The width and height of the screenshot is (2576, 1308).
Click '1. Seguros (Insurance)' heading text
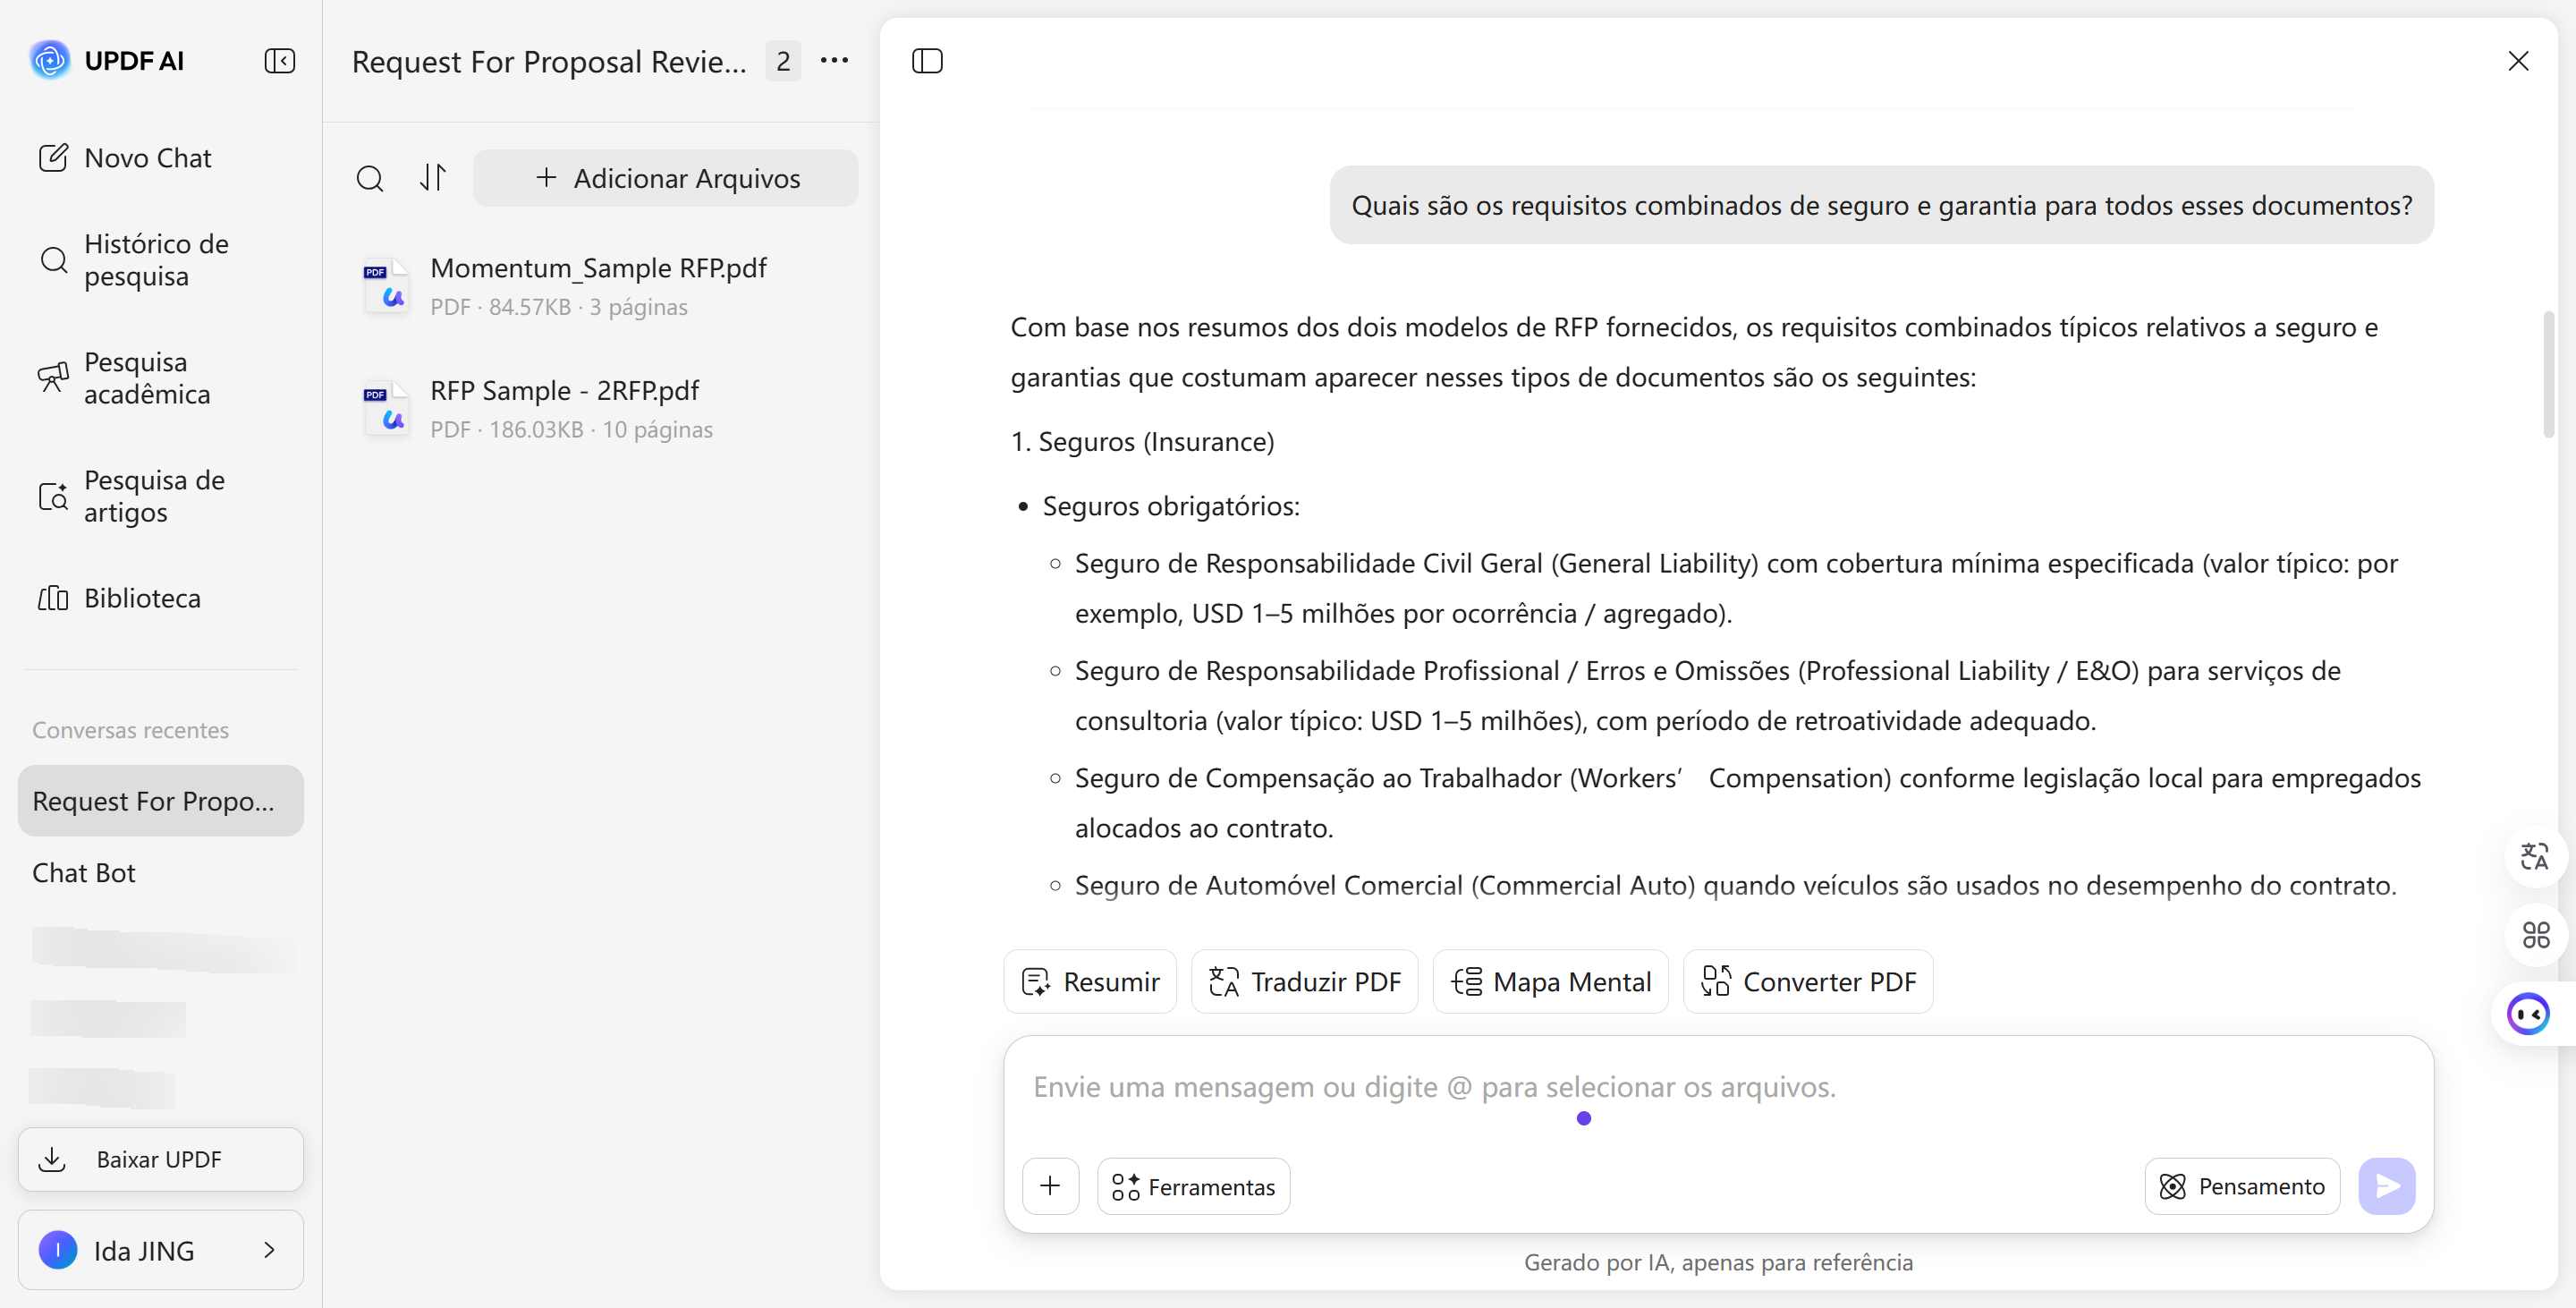(x=1142, y=442)
